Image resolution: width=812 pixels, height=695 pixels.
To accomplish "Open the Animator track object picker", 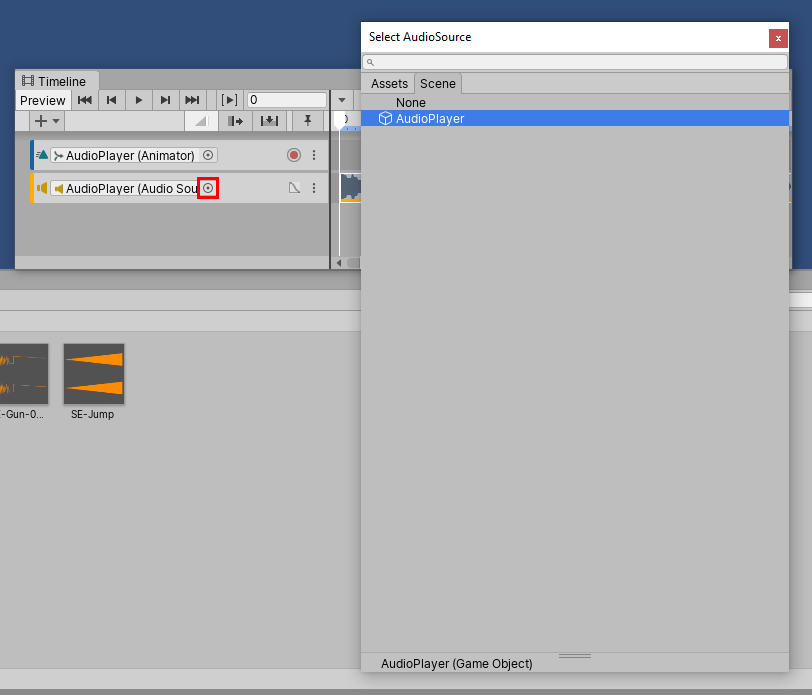I will (208, 155).
